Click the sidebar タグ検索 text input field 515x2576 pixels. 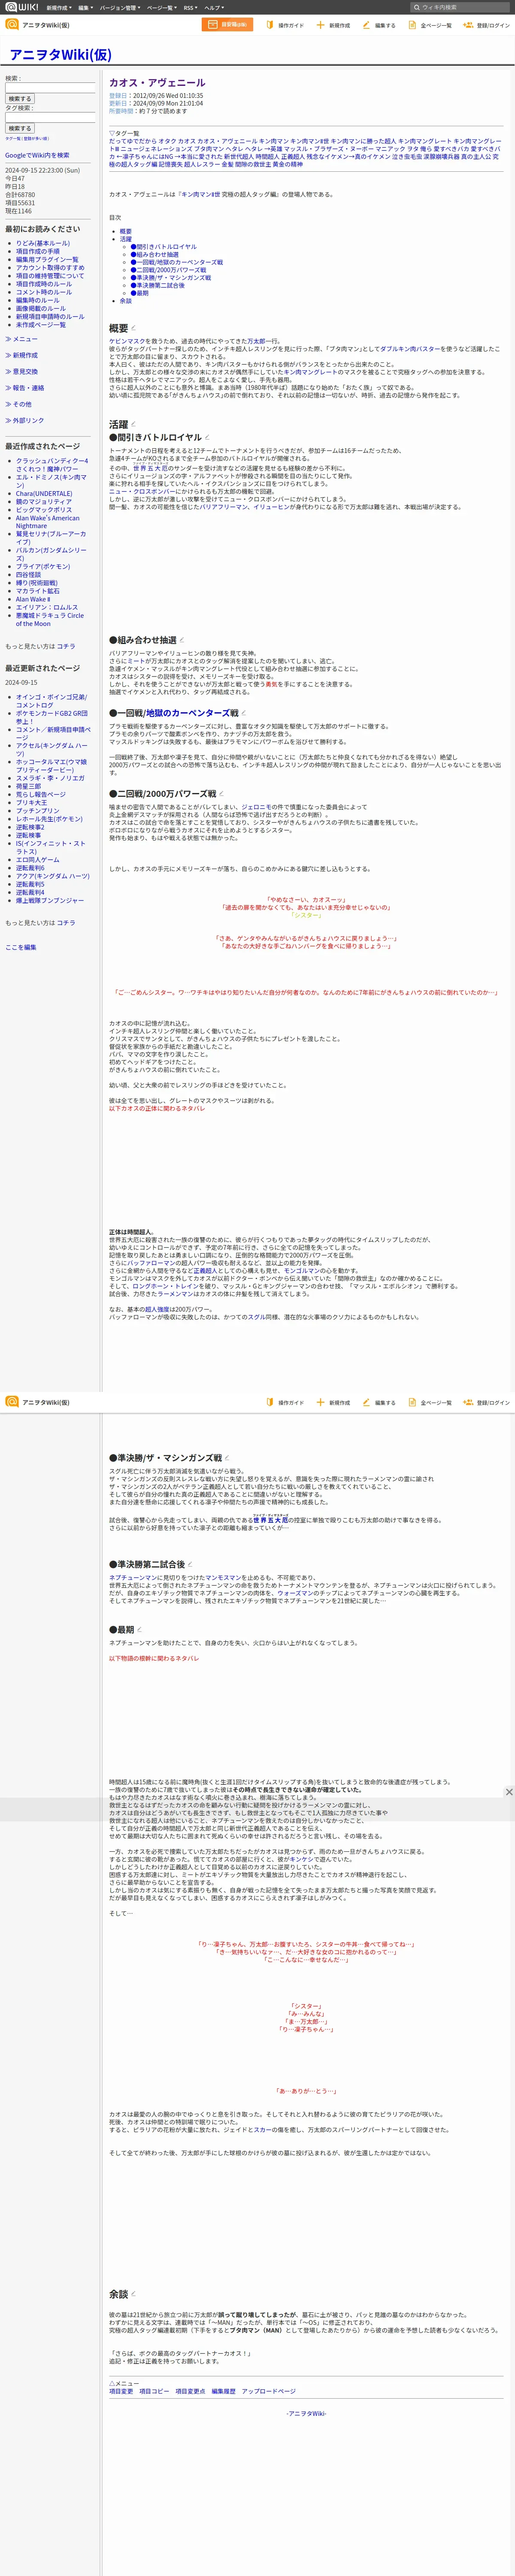tap(50, 117)
